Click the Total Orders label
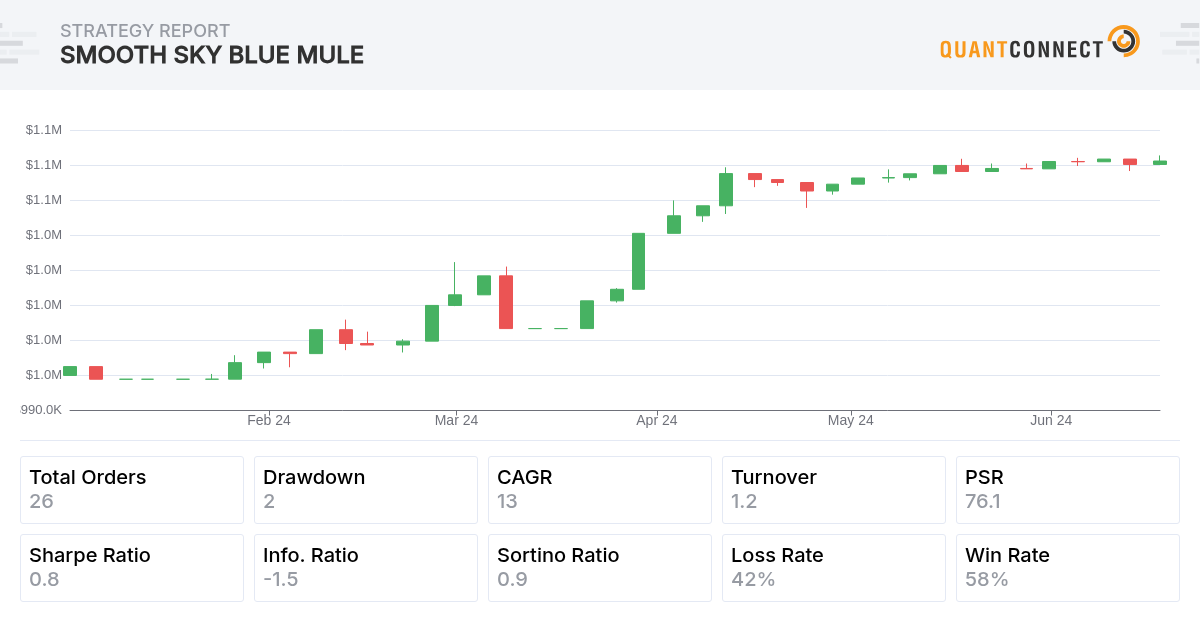Viewport: 1200px width, 632px height. (x=88, y=477)
